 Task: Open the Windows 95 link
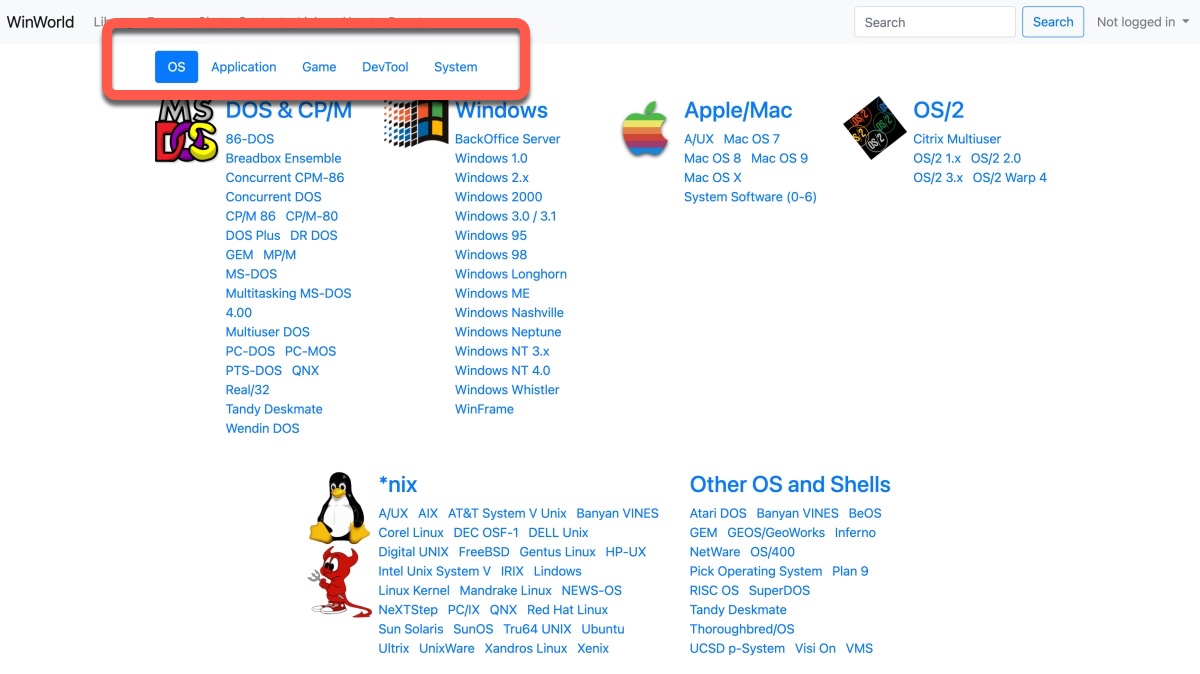[x=491, y=236]
